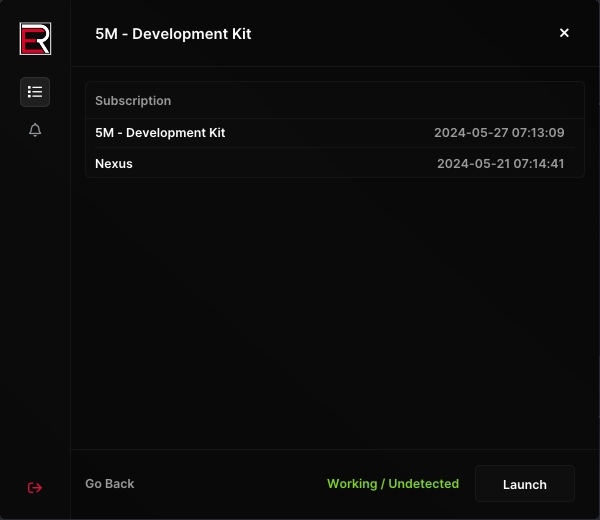Click the red logout icon
The height and width of the screenshot is (520, 600).
coord(35,488)
